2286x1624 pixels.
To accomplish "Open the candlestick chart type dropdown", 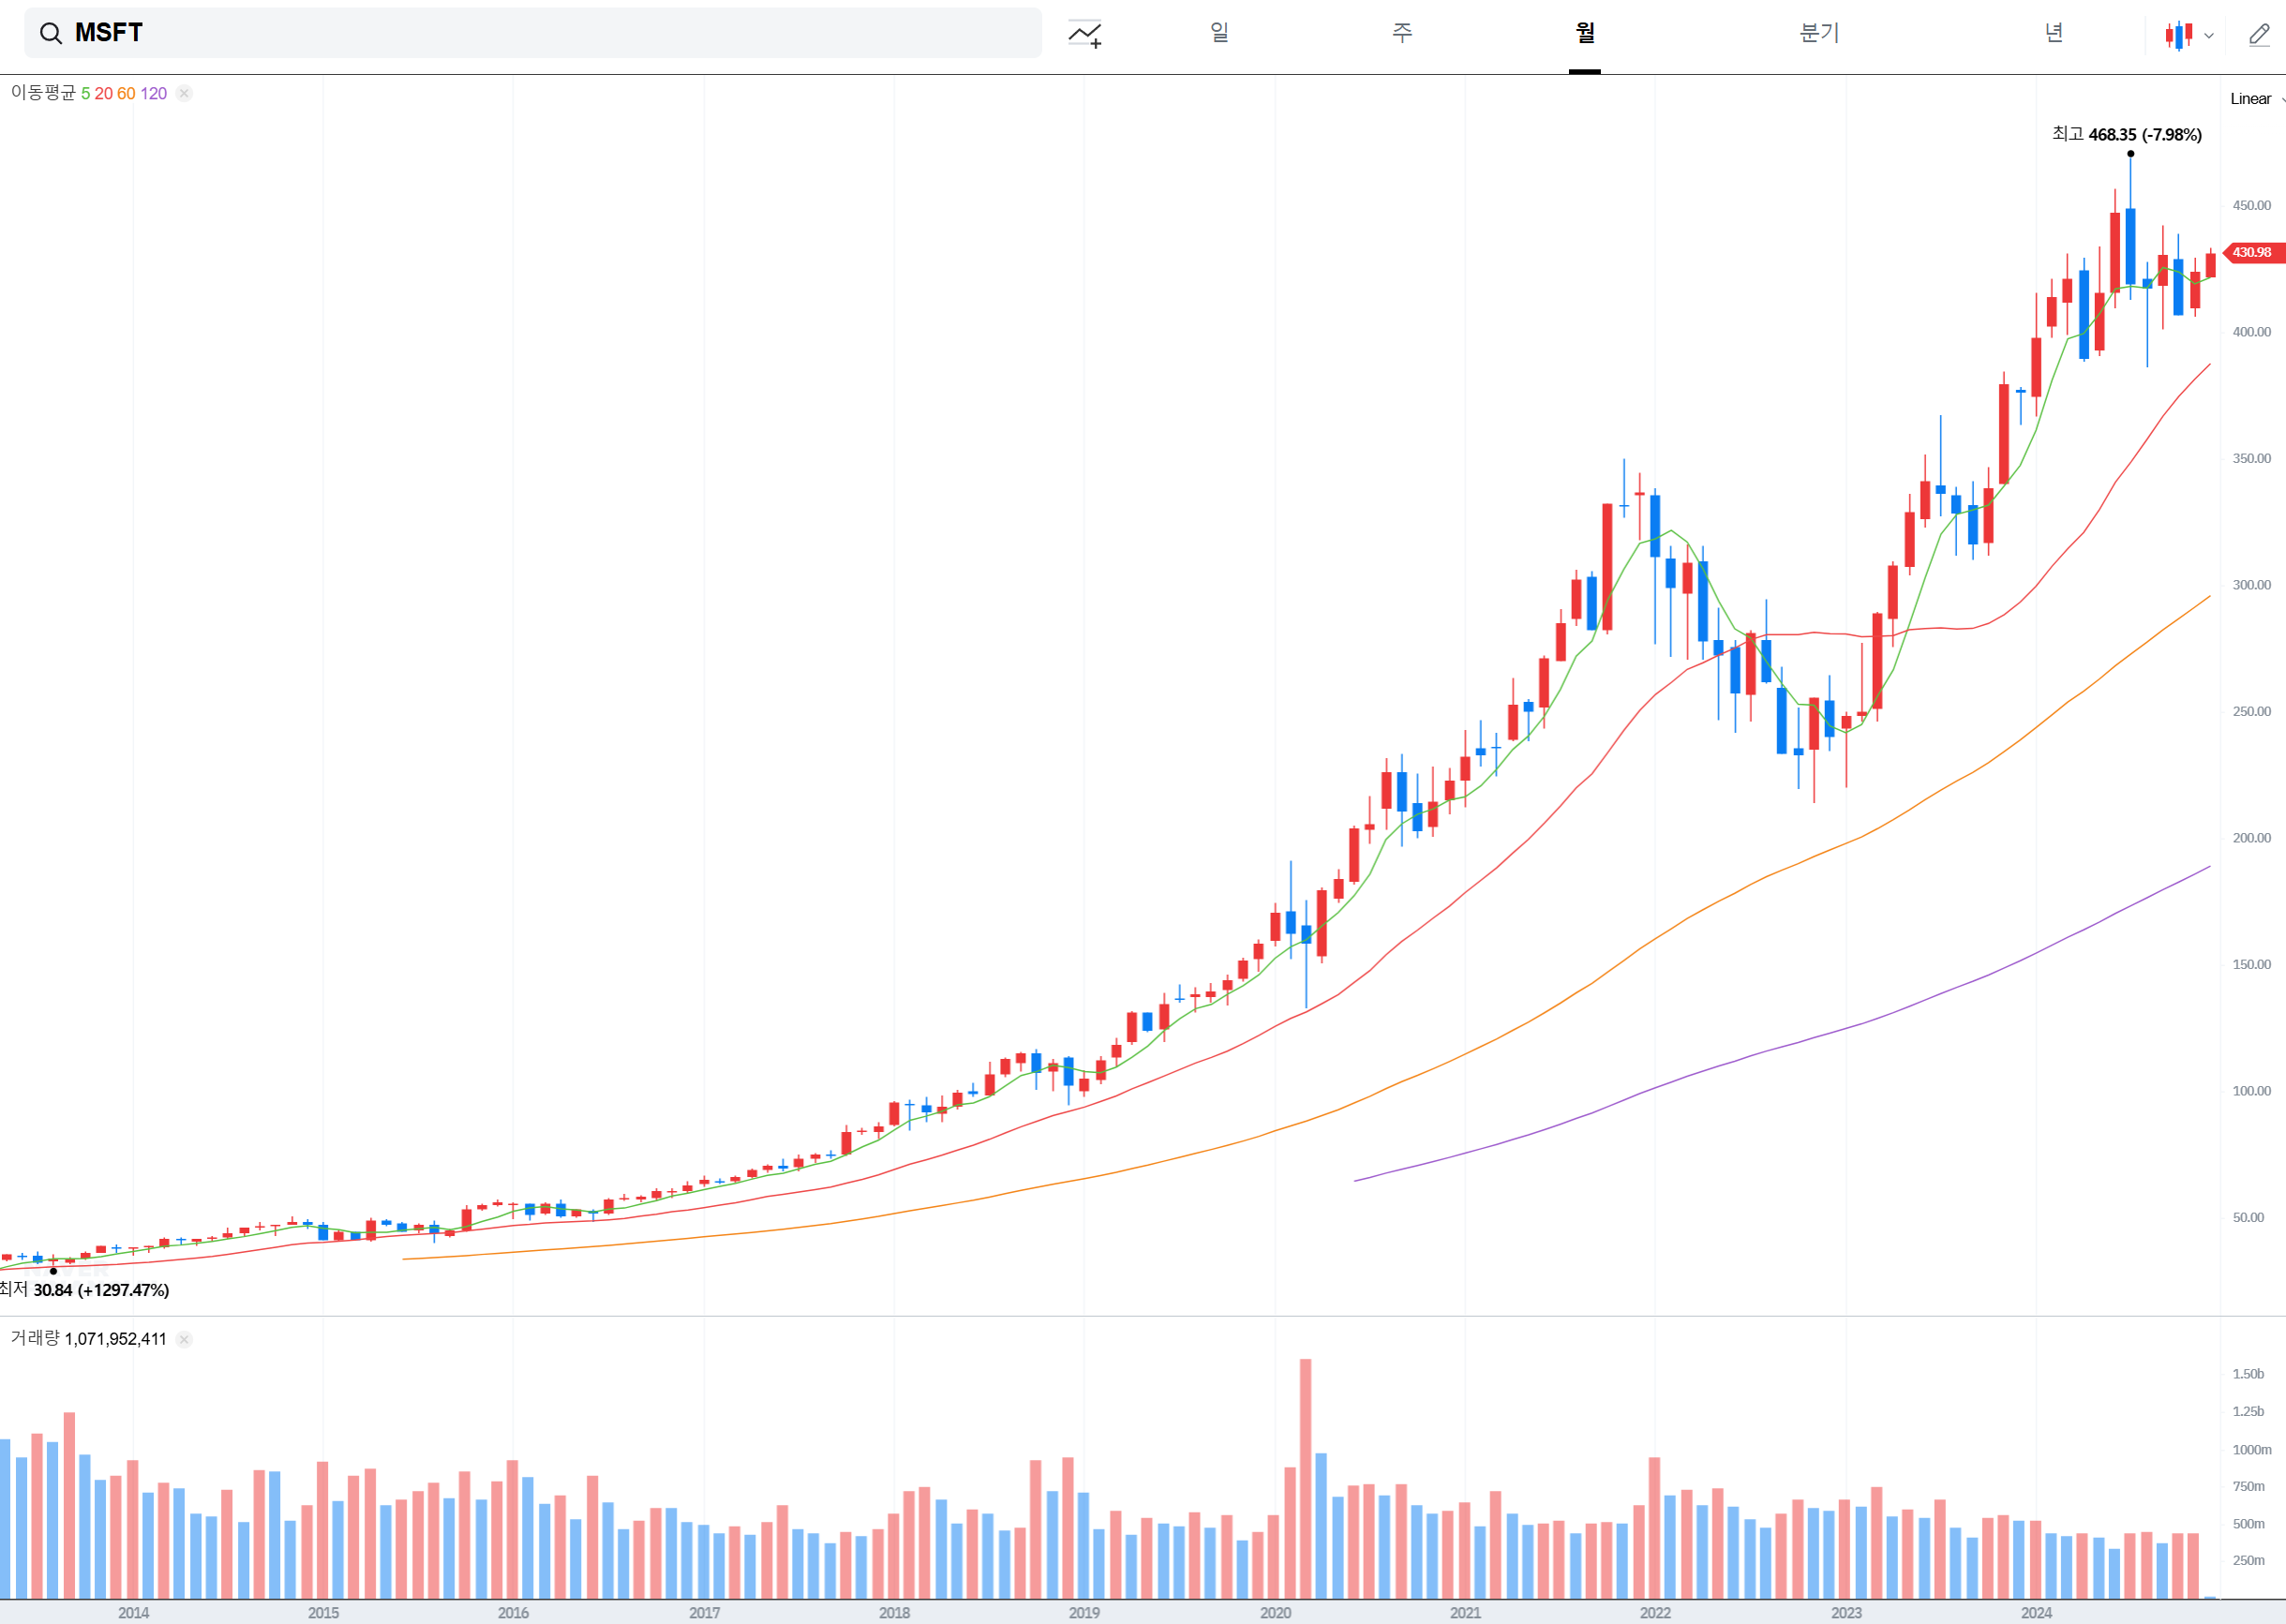I will [x=2190, y=35].
